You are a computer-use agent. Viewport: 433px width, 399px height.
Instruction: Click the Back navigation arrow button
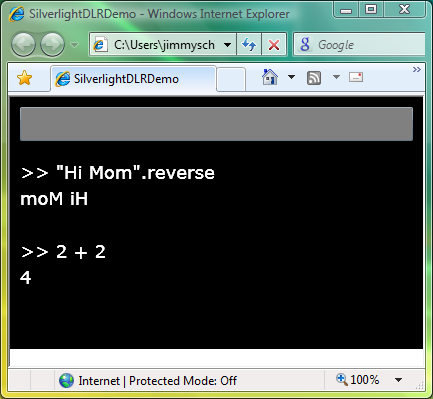click(23, 44)
